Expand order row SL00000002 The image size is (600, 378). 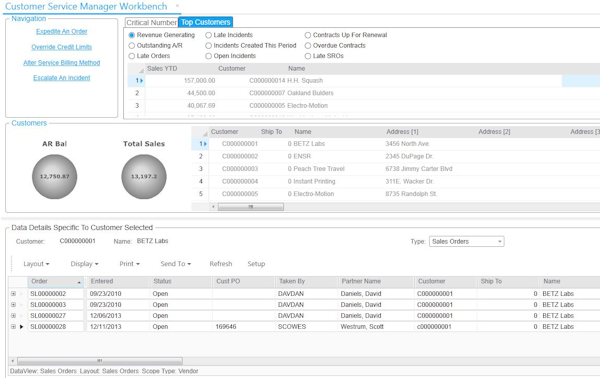click(x=13, y=294)
